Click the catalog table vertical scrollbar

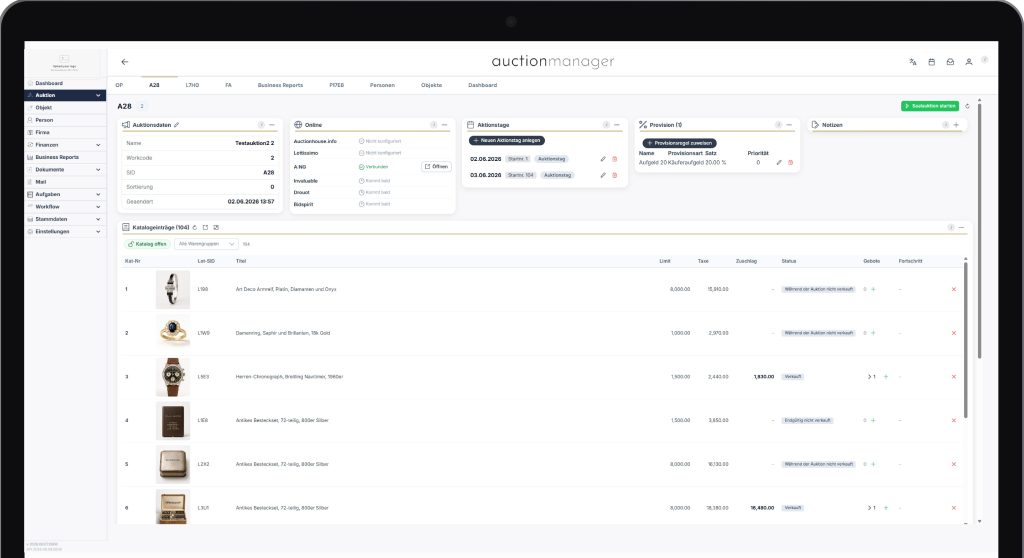[x=965, y=340]
